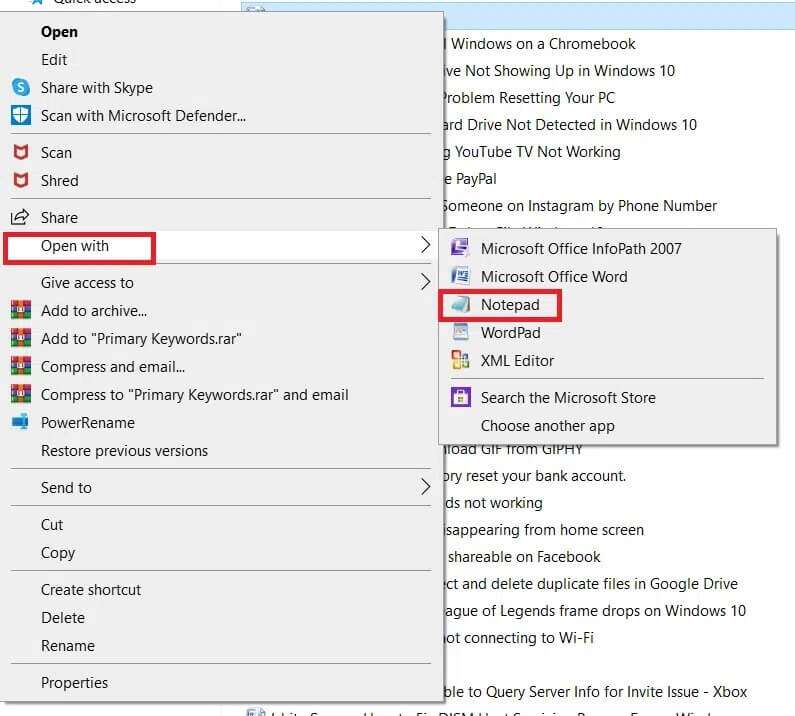Click the Notepad icon in submenu
The width and height of the screenshot is (795, 716).
point(460,304)
